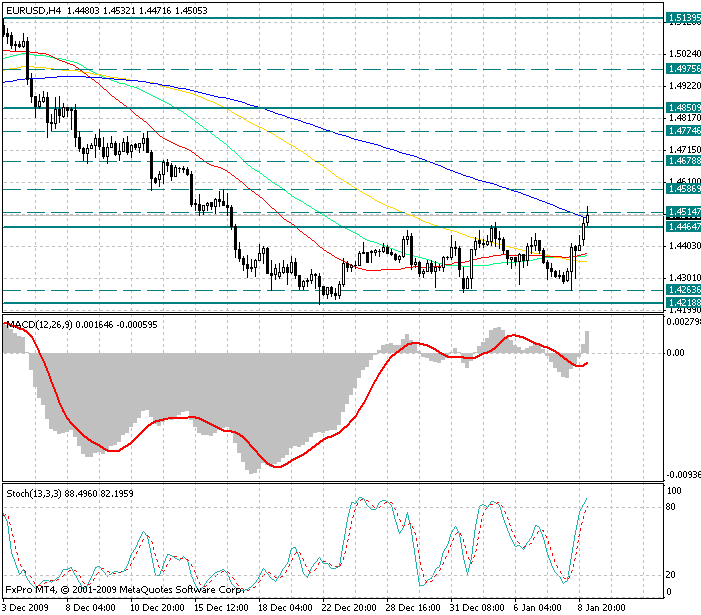The width and height of the screenshot is (701, 615).
Task: Select the MACD(12,26,9) indicator label
Action: (39, 324)
